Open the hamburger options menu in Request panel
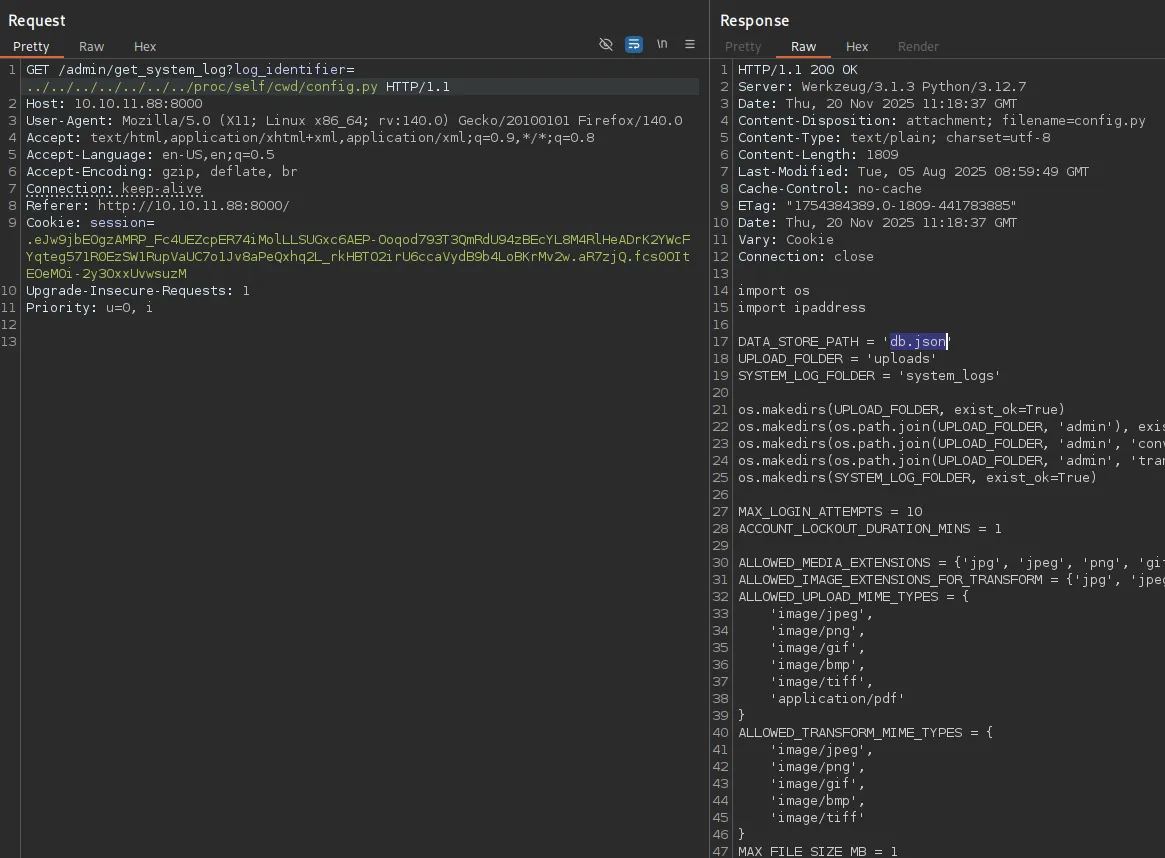Viewport: 1165px width, 858px height. 690,45
